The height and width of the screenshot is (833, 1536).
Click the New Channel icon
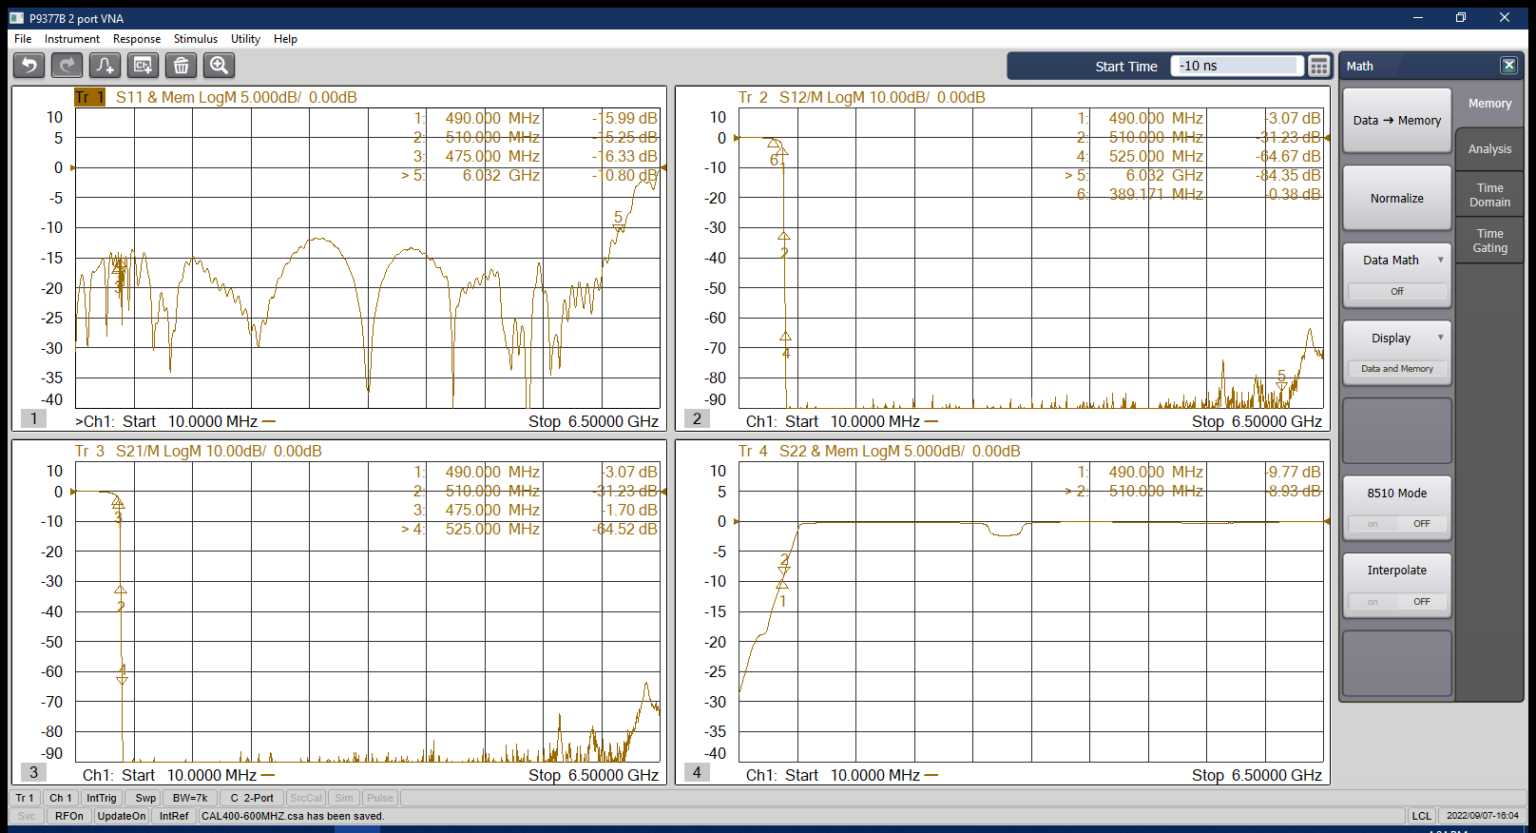(142, 65)
